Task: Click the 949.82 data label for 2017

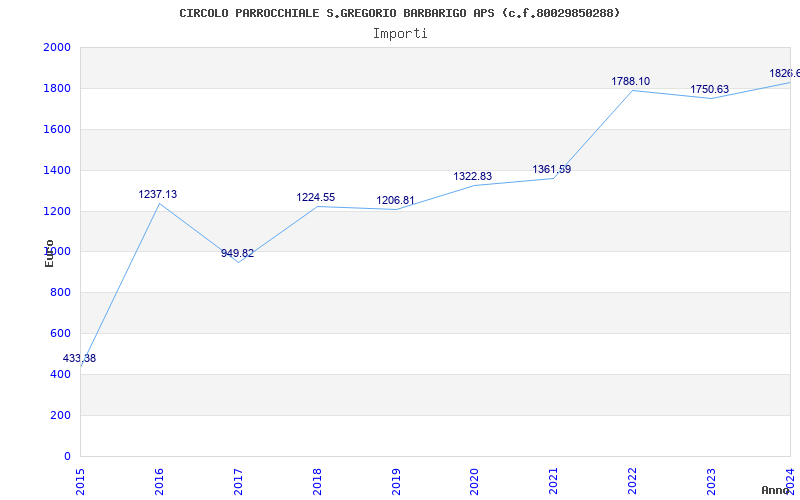Action: click(x=238, y=254)
